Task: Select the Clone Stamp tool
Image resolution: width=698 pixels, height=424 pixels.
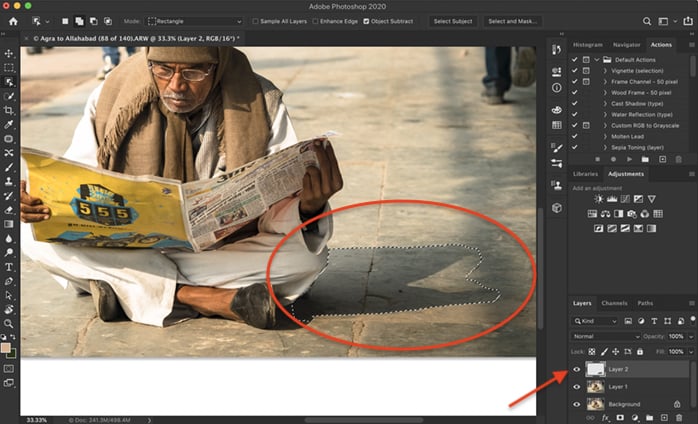Action: click(x=8, y=181)
